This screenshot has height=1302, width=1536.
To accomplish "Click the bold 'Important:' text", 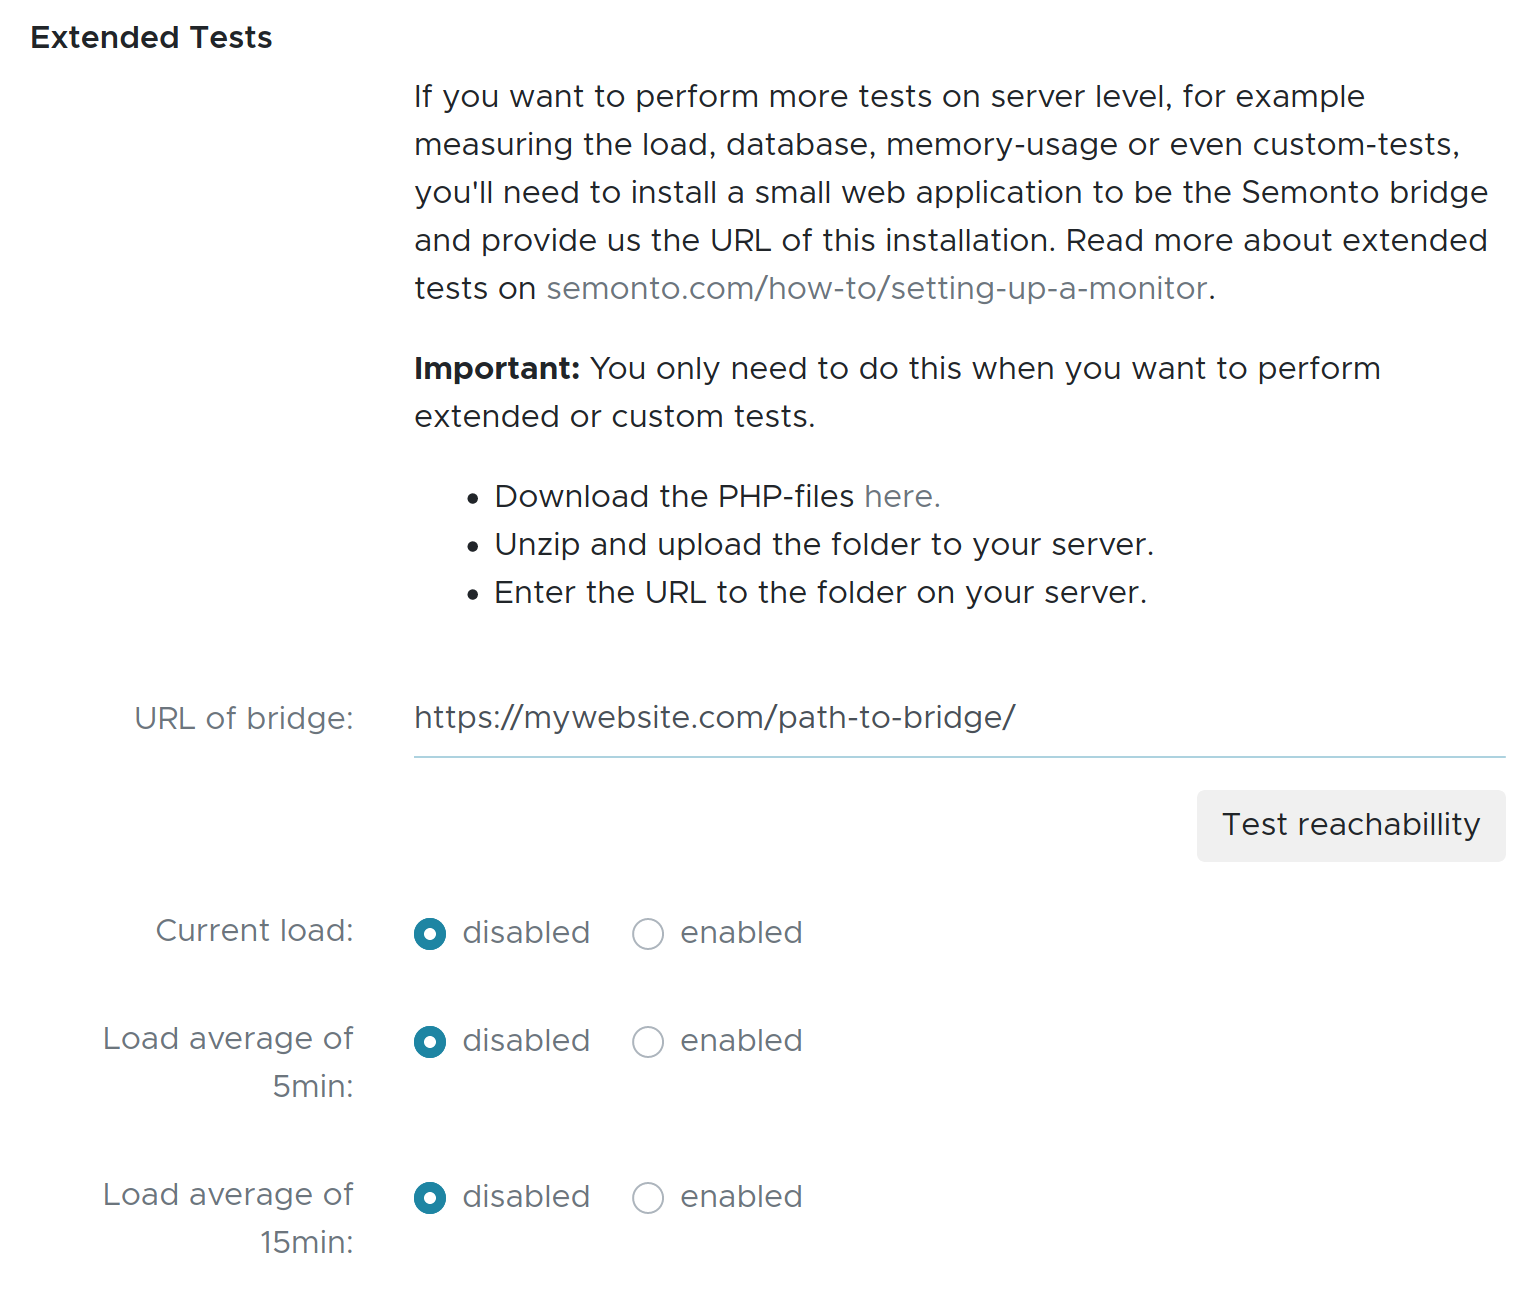I will point(496,369).
